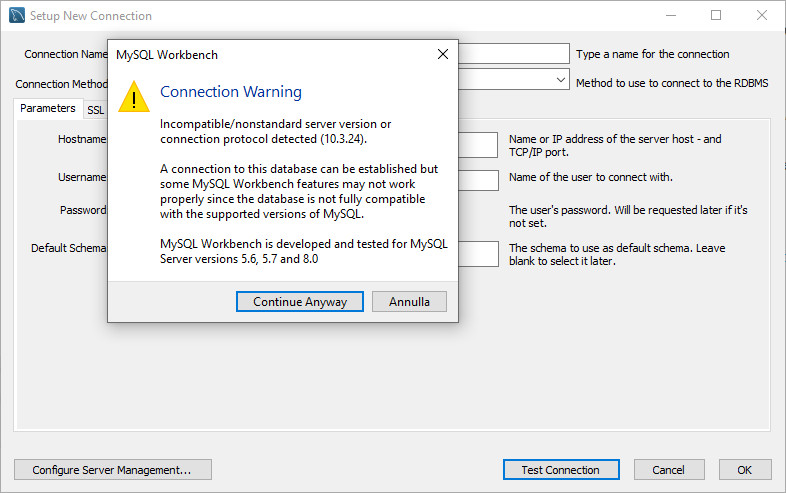The height and width of the screenshot is (493, 786).
Task: Maximize the Setup New Connection window
Action: pyautogui.click(x=716, y=16)
